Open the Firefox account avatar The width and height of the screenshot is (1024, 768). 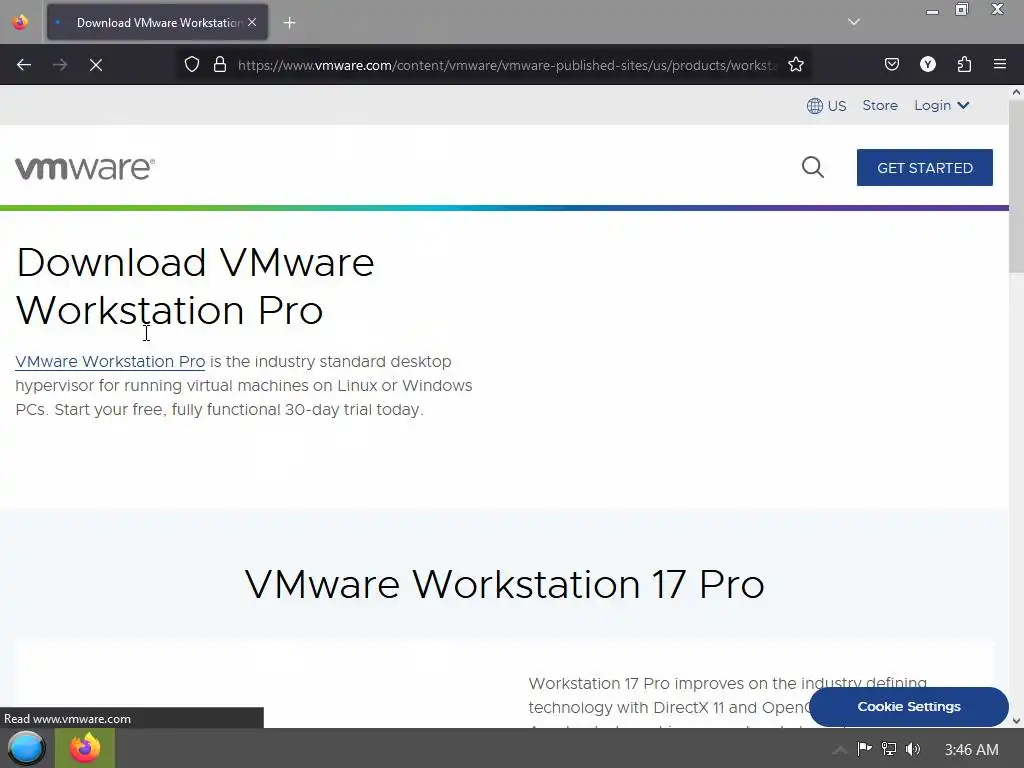point(928,64)
